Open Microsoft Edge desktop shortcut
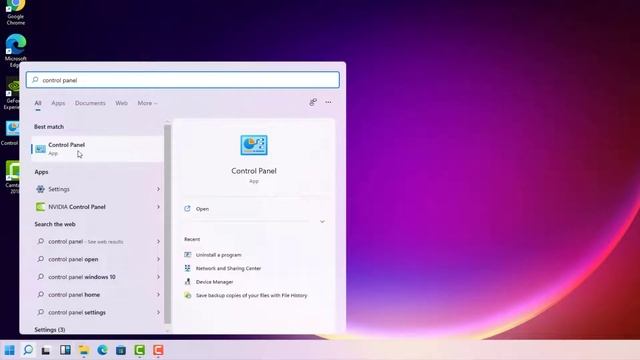The width and height of the screenshot is (640, 360). click(16, 50)
